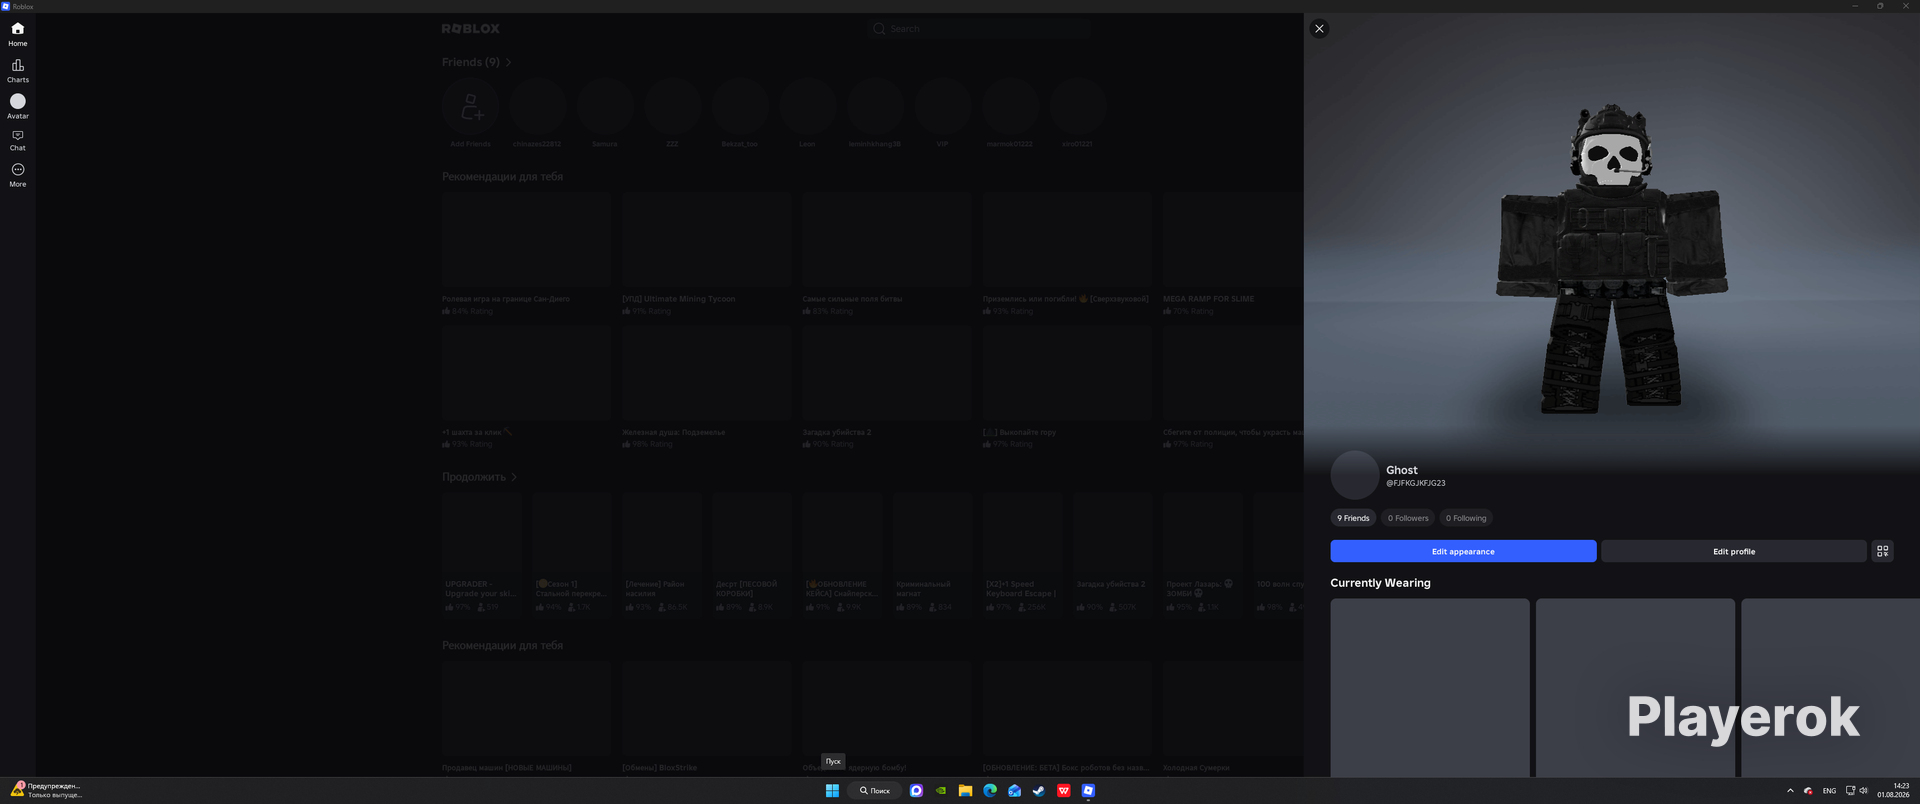Click the cloud sync error tray icon
1920x804 pixels.
coord(1808,791)
